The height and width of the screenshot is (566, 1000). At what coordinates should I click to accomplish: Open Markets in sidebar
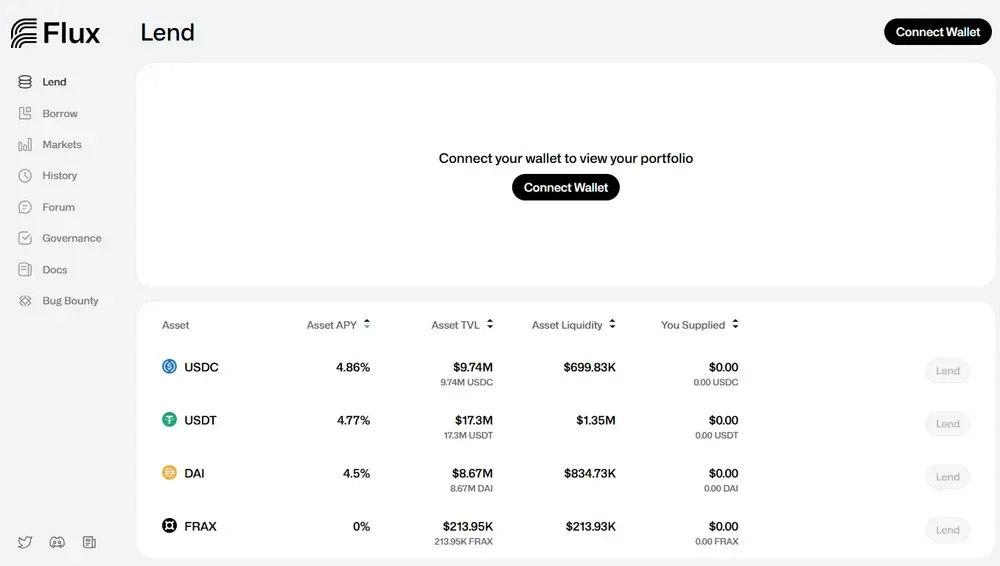pos(62,144)
